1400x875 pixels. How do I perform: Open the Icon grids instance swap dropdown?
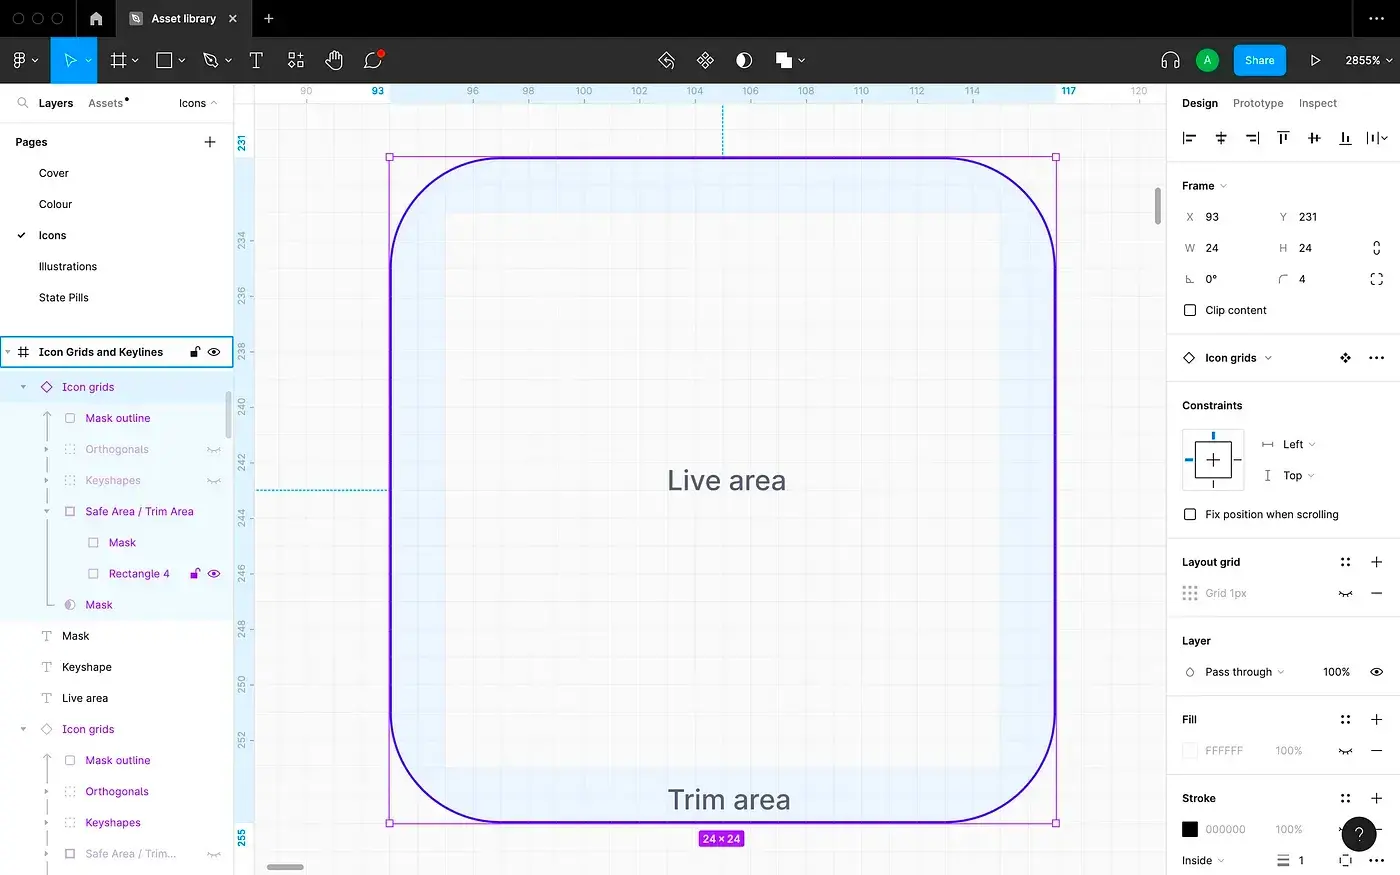(x=1238, y=358)
